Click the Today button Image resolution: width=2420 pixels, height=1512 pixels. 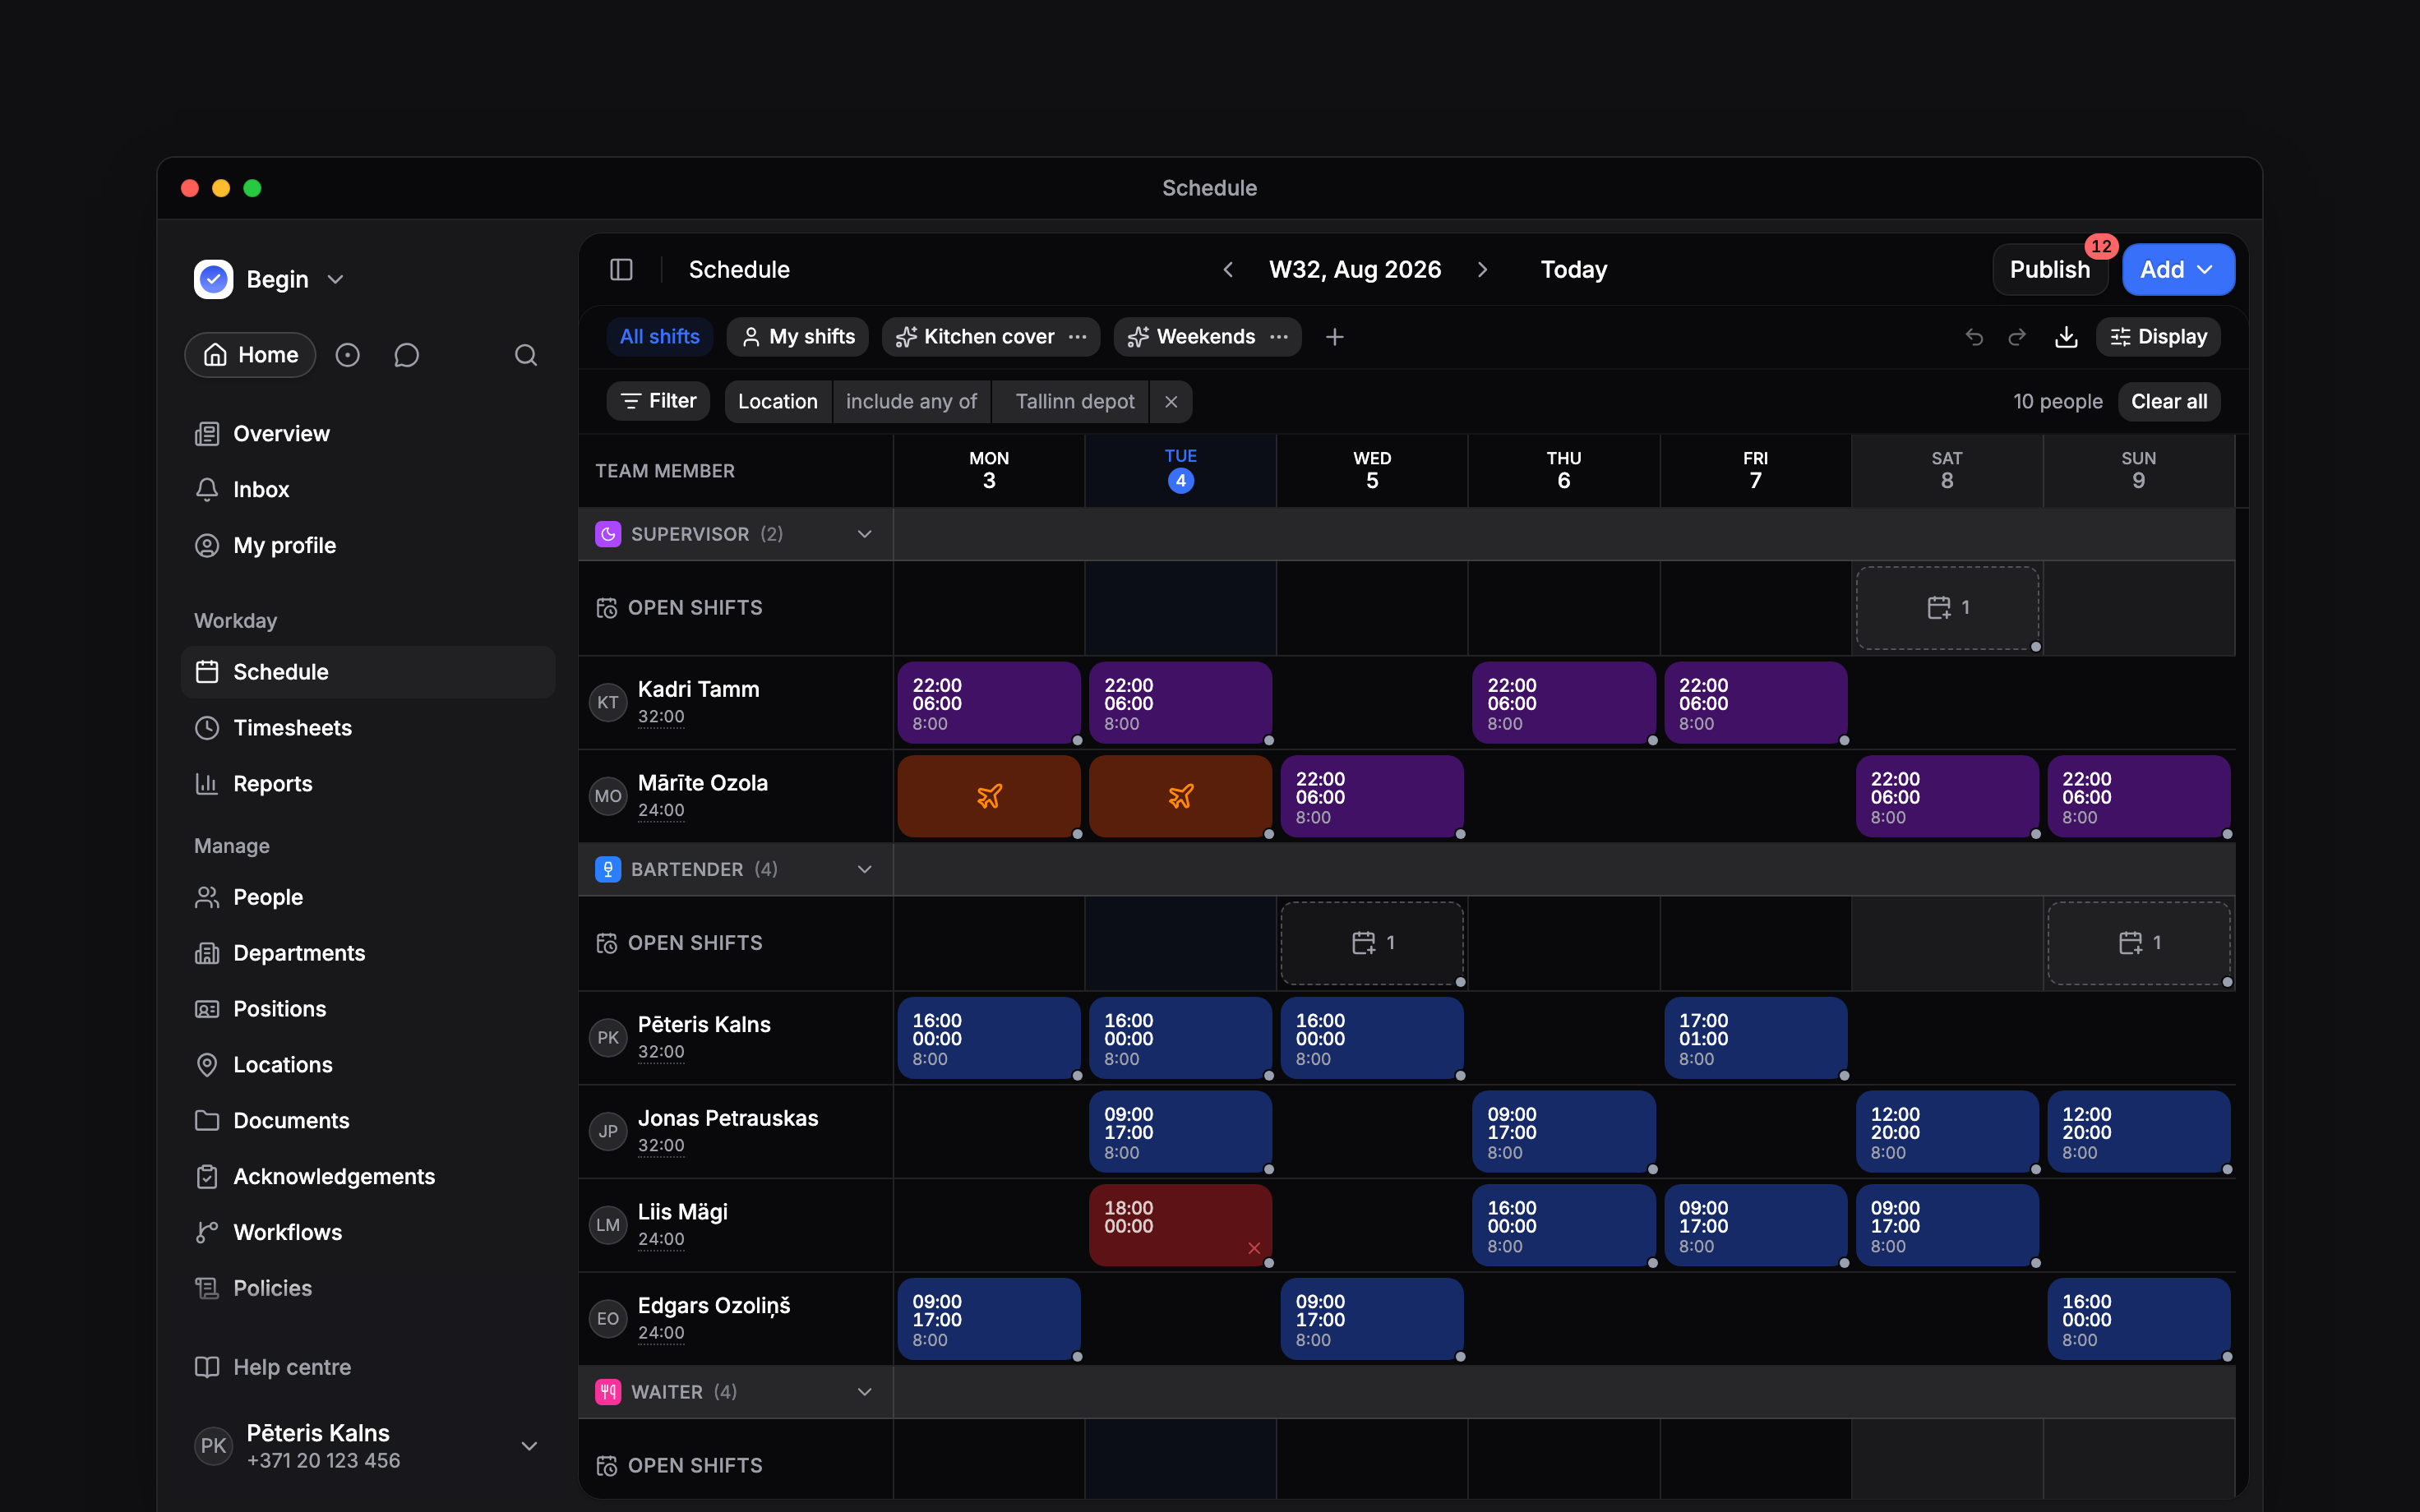(1573, 270)
